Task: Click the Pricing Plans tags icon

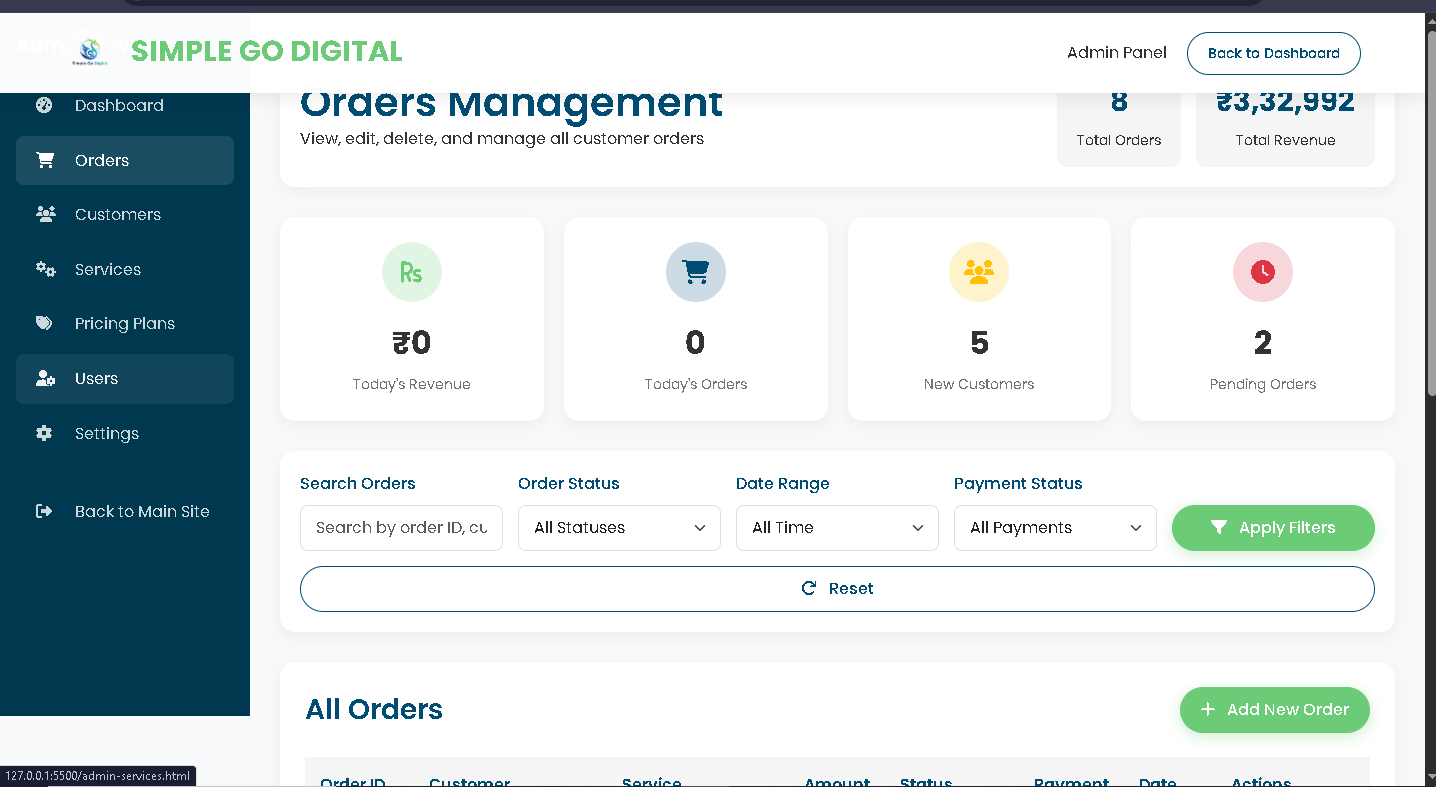Action: [x=45, y=323]
